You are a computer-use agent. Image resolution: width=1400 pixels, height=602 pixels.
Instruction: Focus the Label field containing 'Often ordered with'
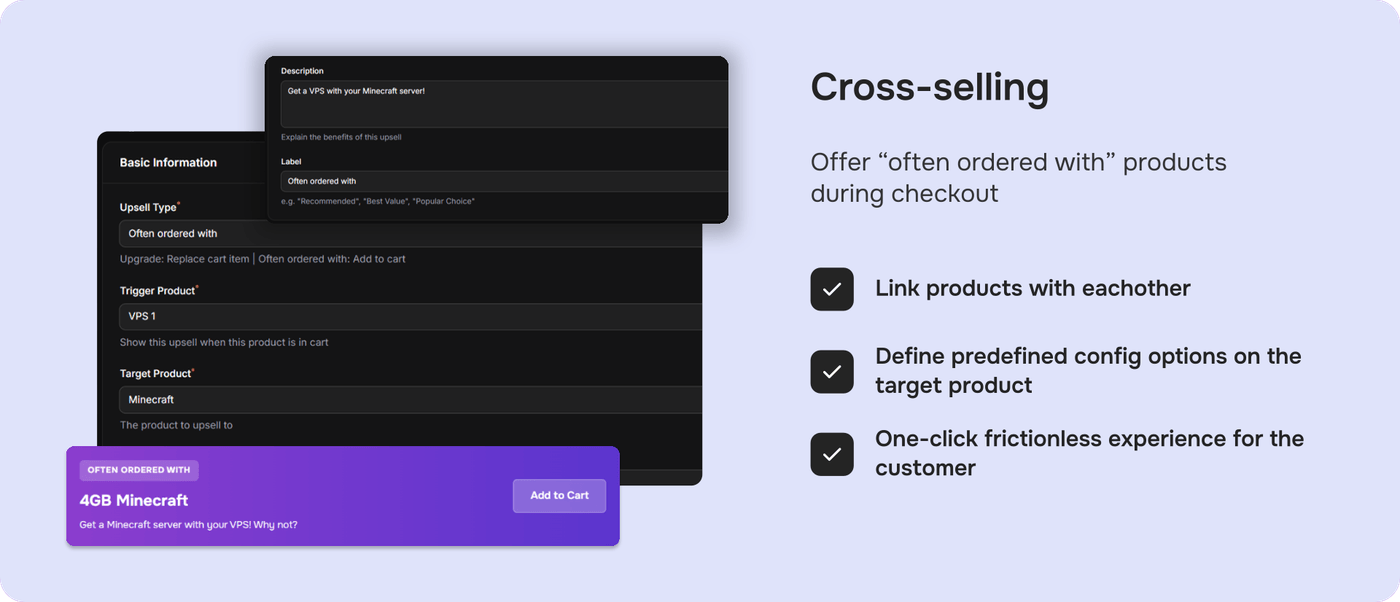tap(504, 181)
